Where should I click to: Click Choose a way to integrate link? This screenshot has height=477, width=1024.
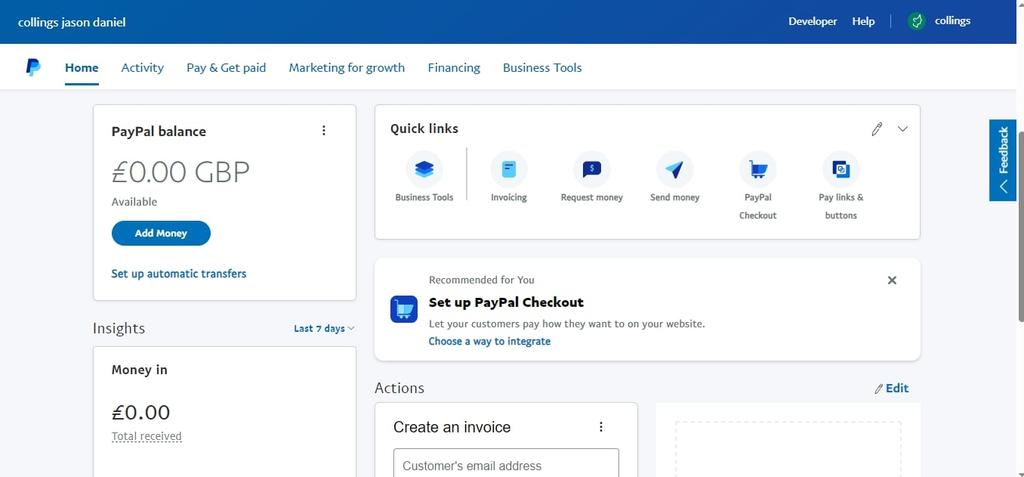490,341
